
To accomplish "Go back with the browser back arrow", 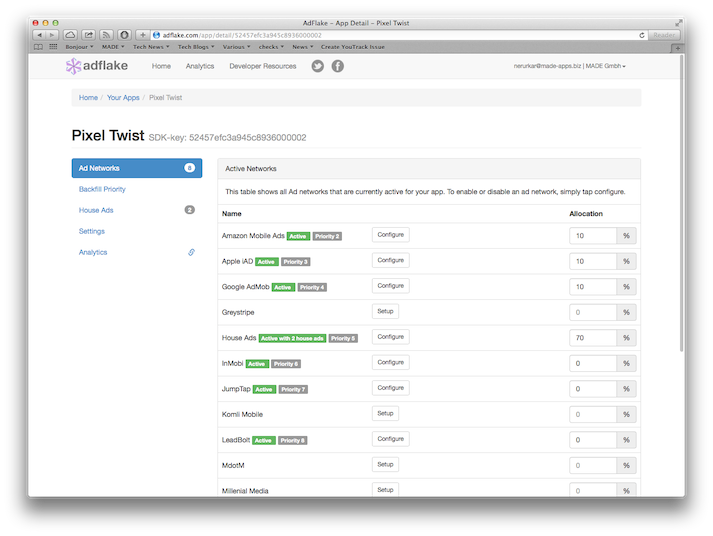I will point(40,35).
